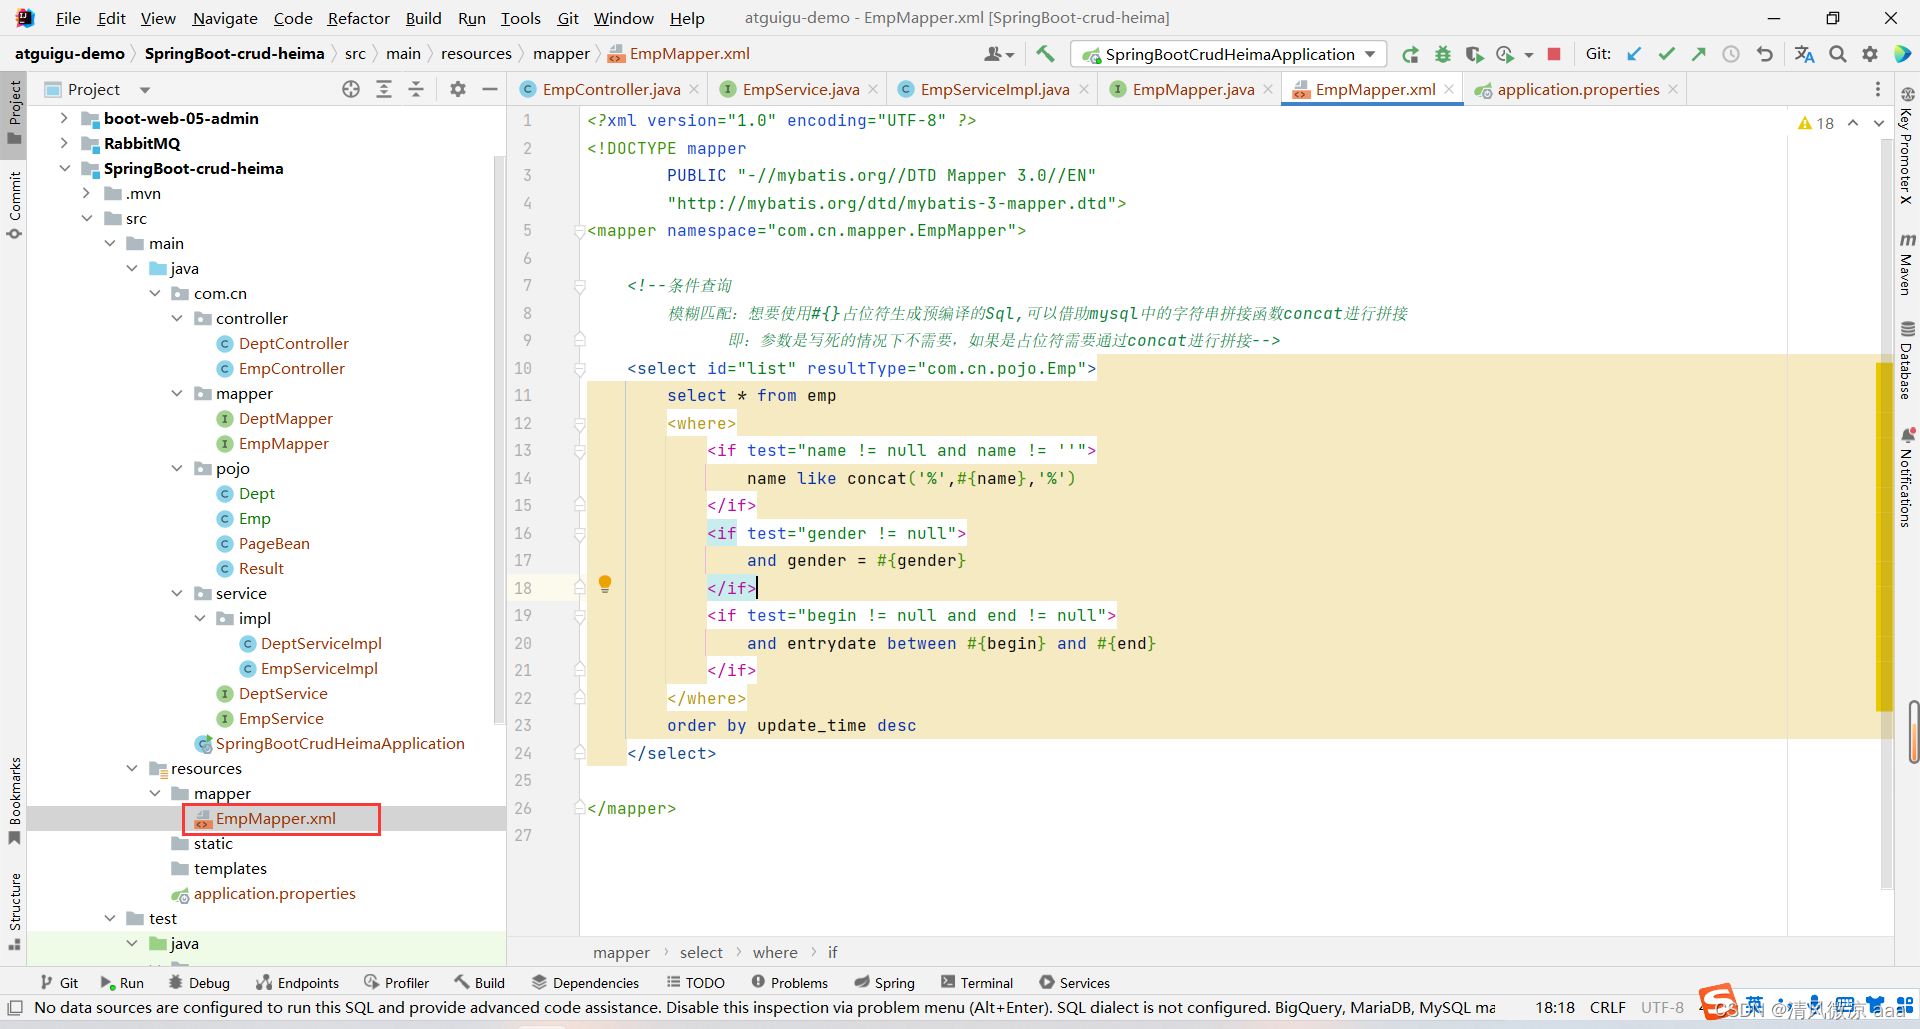Click the yellow intention bulb on line 18

(605, 584)
